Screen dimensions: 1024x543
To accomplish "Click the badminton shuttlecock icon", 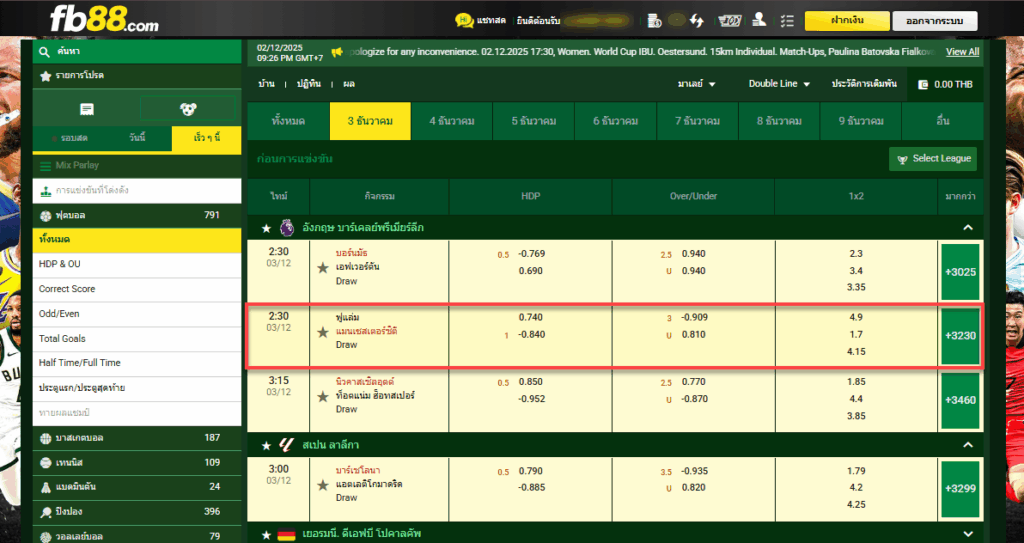I will [46, 487].
